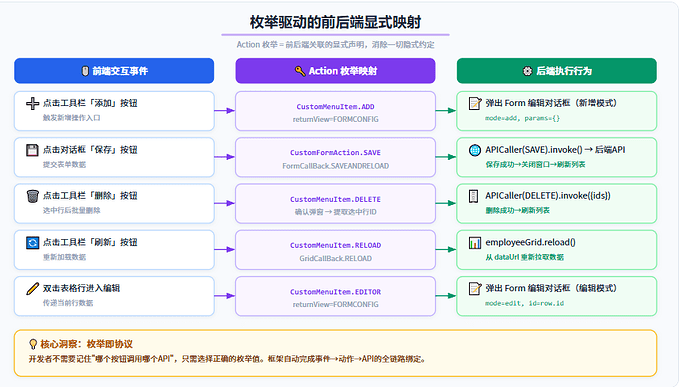The width and height of the screenshot is (690, 387).
Task: Click the code text CustomMenuItem.RELOAD
Action: [x=335, y=245]
